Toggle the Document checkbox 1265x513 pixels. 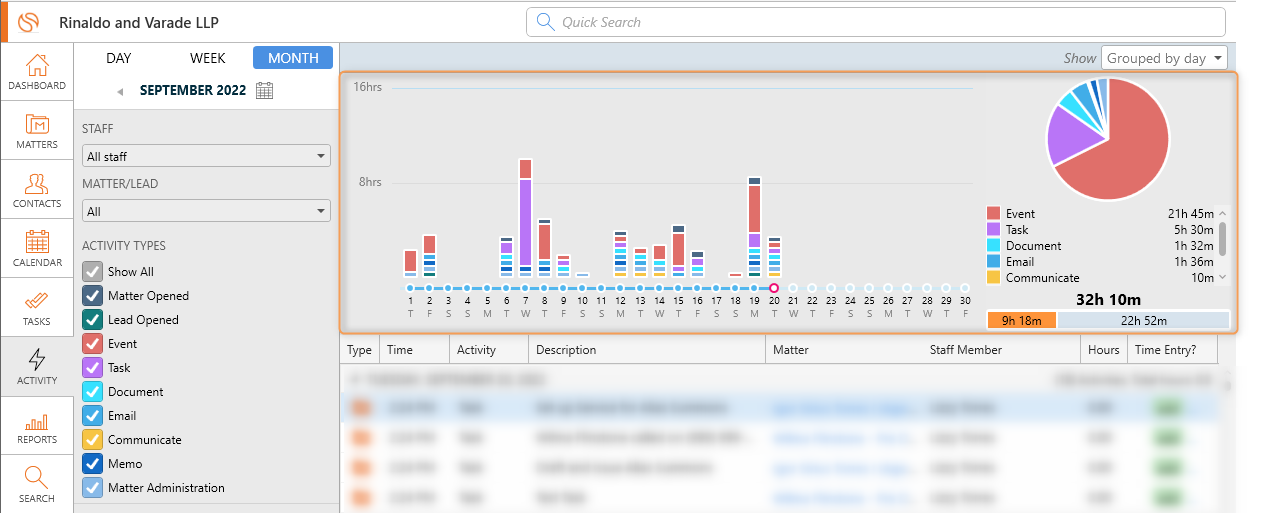[x=92, y=392]
